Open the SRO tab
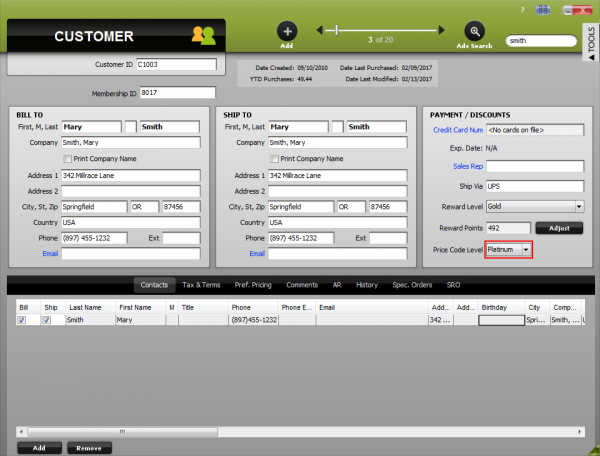The height and width of the screenshot is (456, 600). click(453, 285)
